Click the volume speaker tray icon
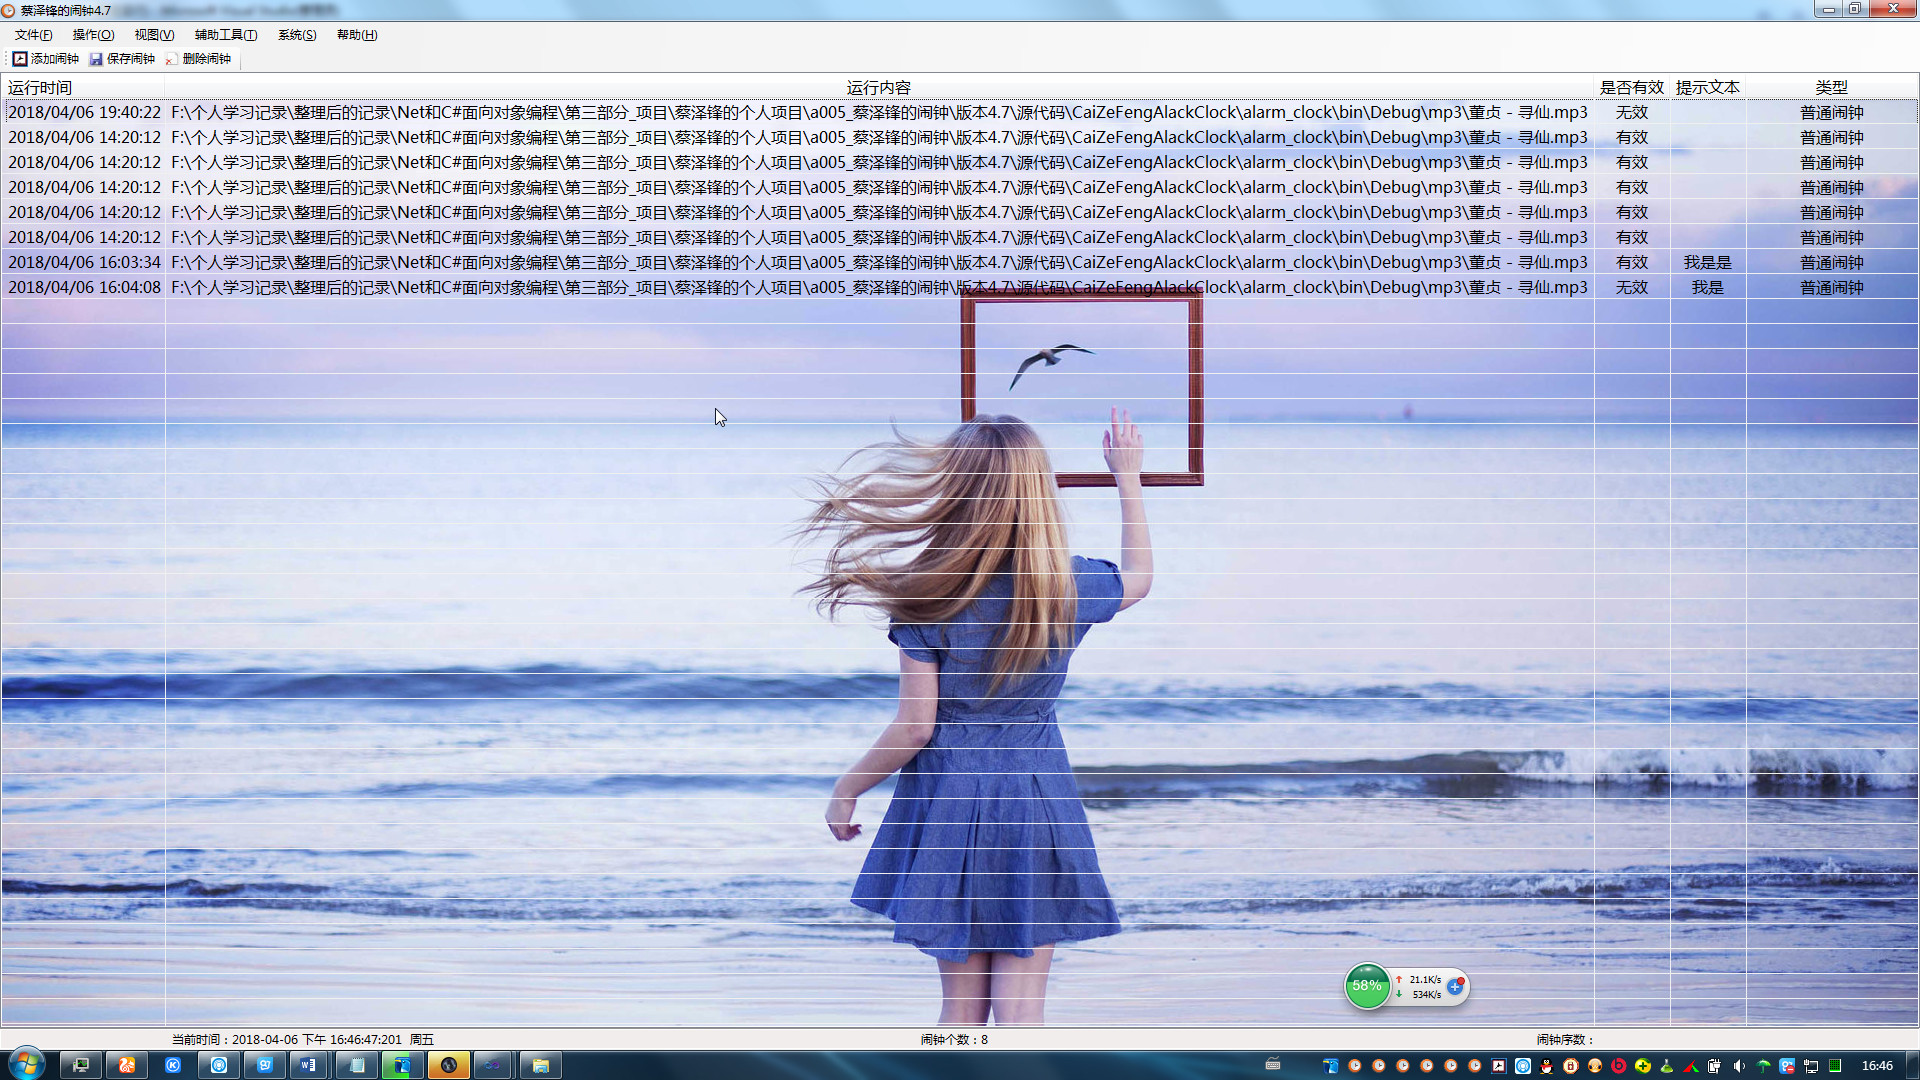This screenshot has width=1920, height=1080. point(1739,1066)
